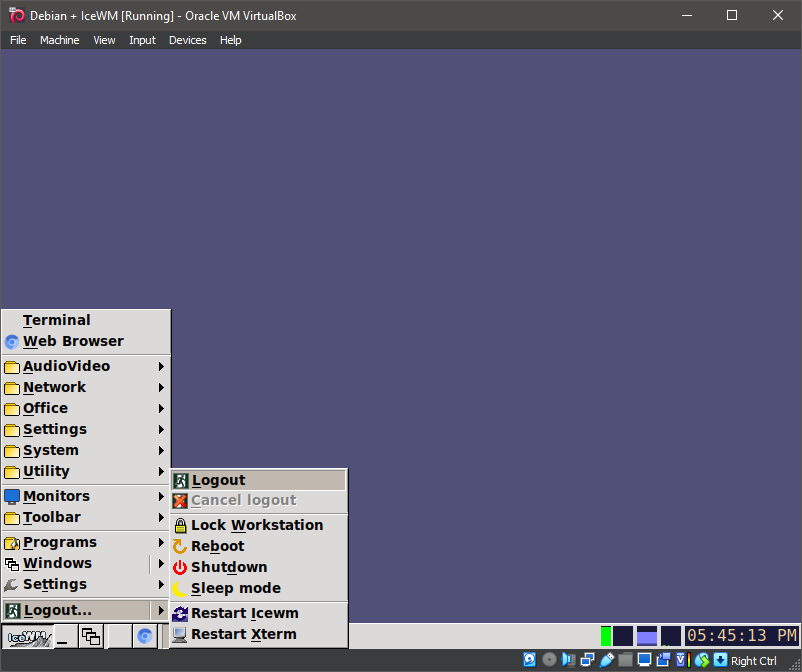Click the Lock Workstation padlock icon
The image size is (802, 672).
[x=180, y=525]
